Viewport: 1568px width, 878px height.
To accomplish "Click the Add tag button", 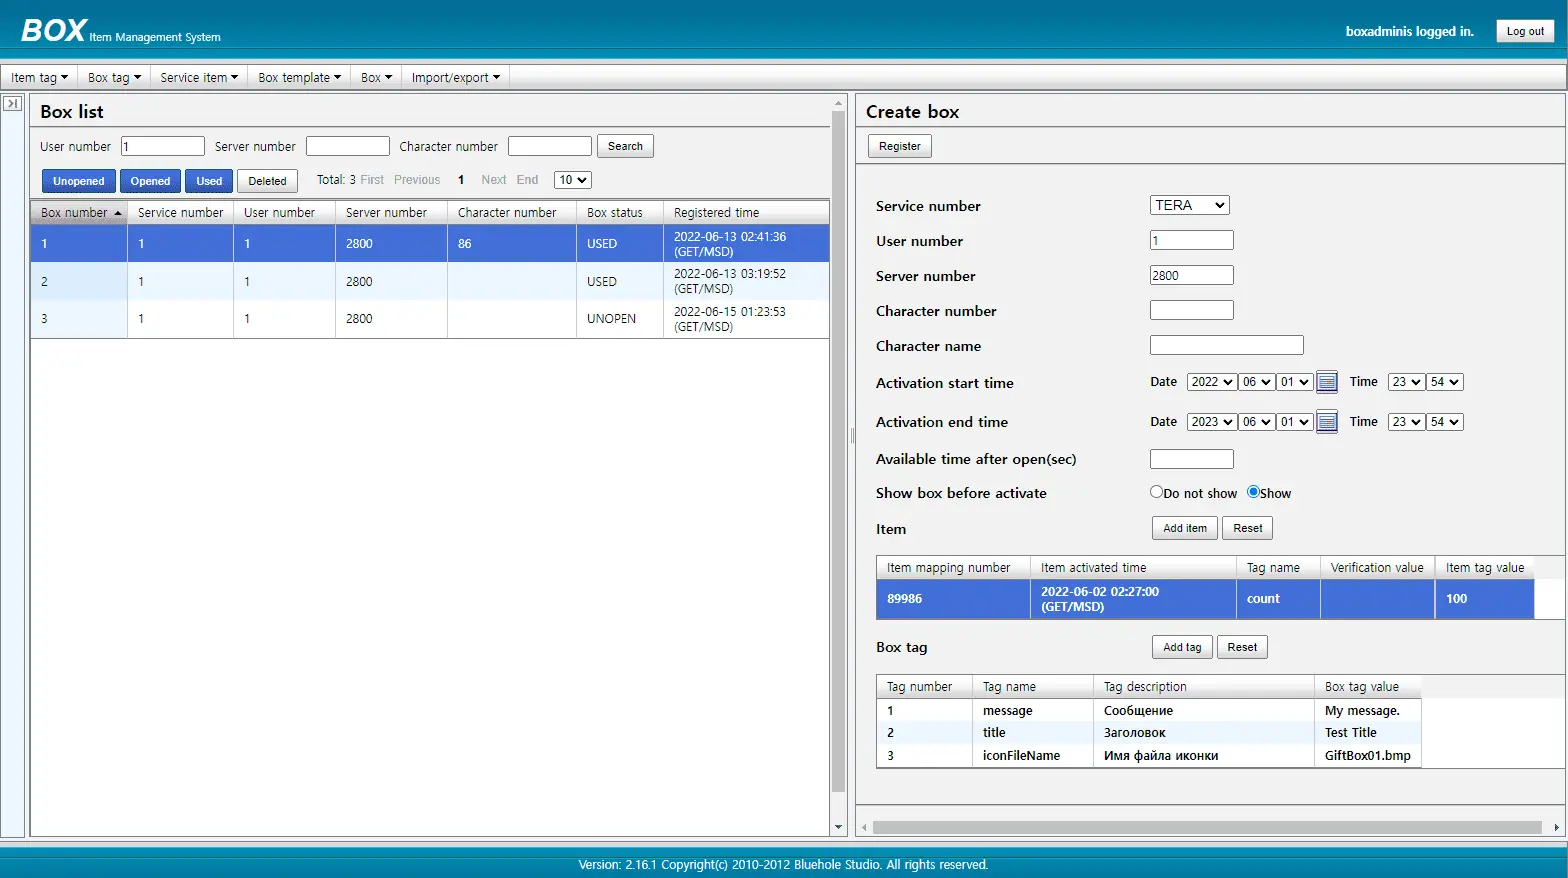I will [x=1182, y=647].
